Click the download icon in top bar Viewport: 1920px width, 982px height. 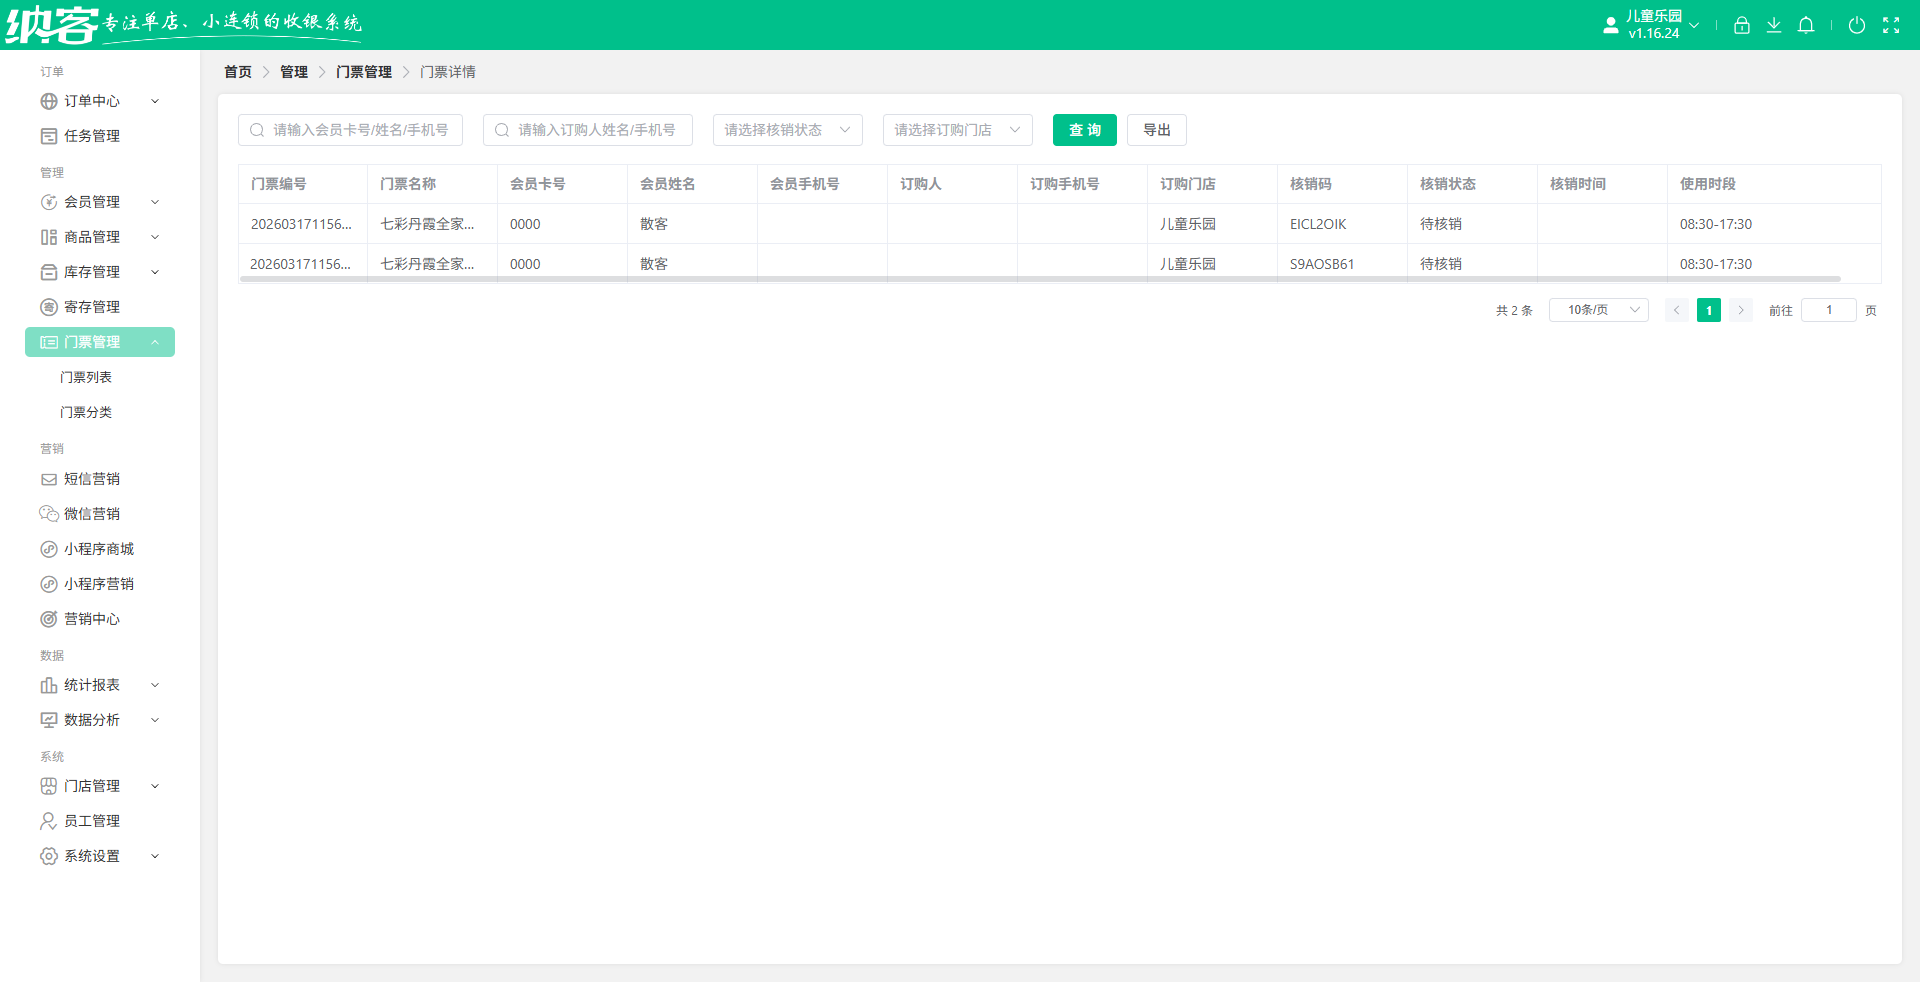coord(1774,25)
